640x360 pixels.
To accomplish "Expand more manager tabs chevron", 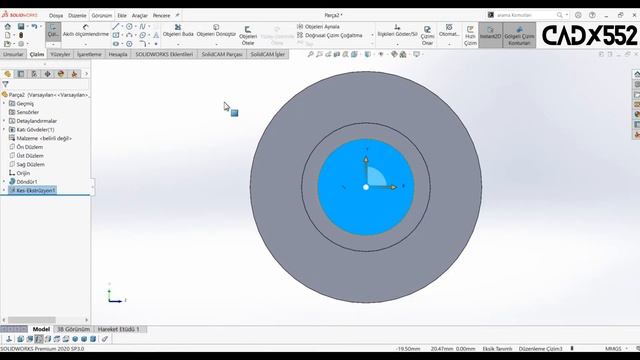I will 86,74.
